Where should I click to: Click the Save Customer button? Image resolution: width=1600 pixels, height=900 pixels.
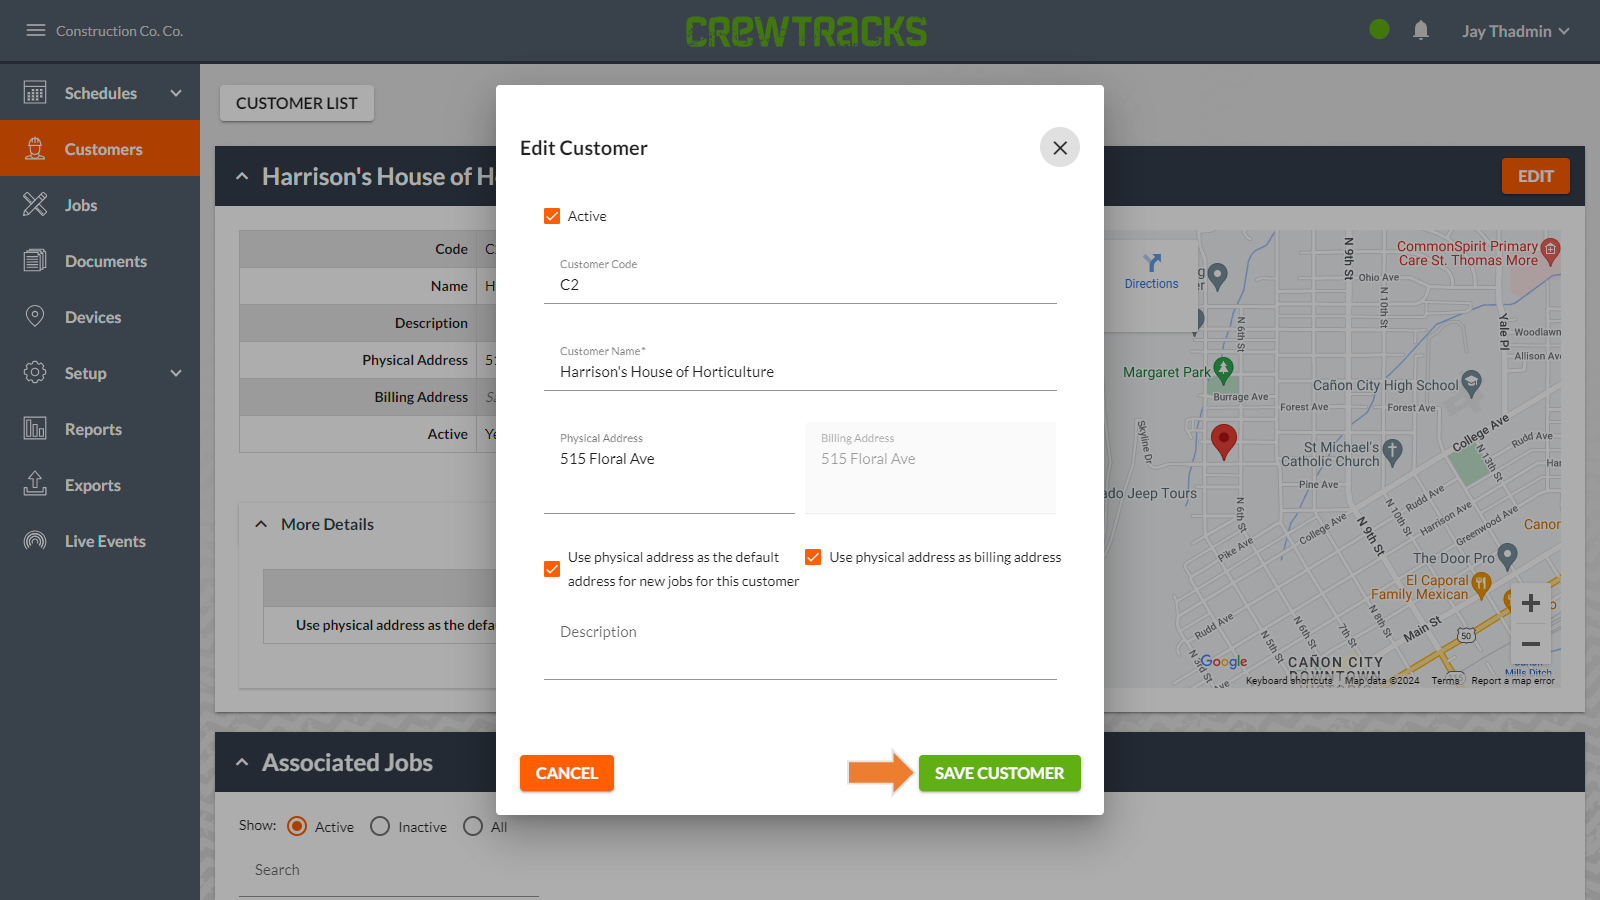tap(1000, 773)
